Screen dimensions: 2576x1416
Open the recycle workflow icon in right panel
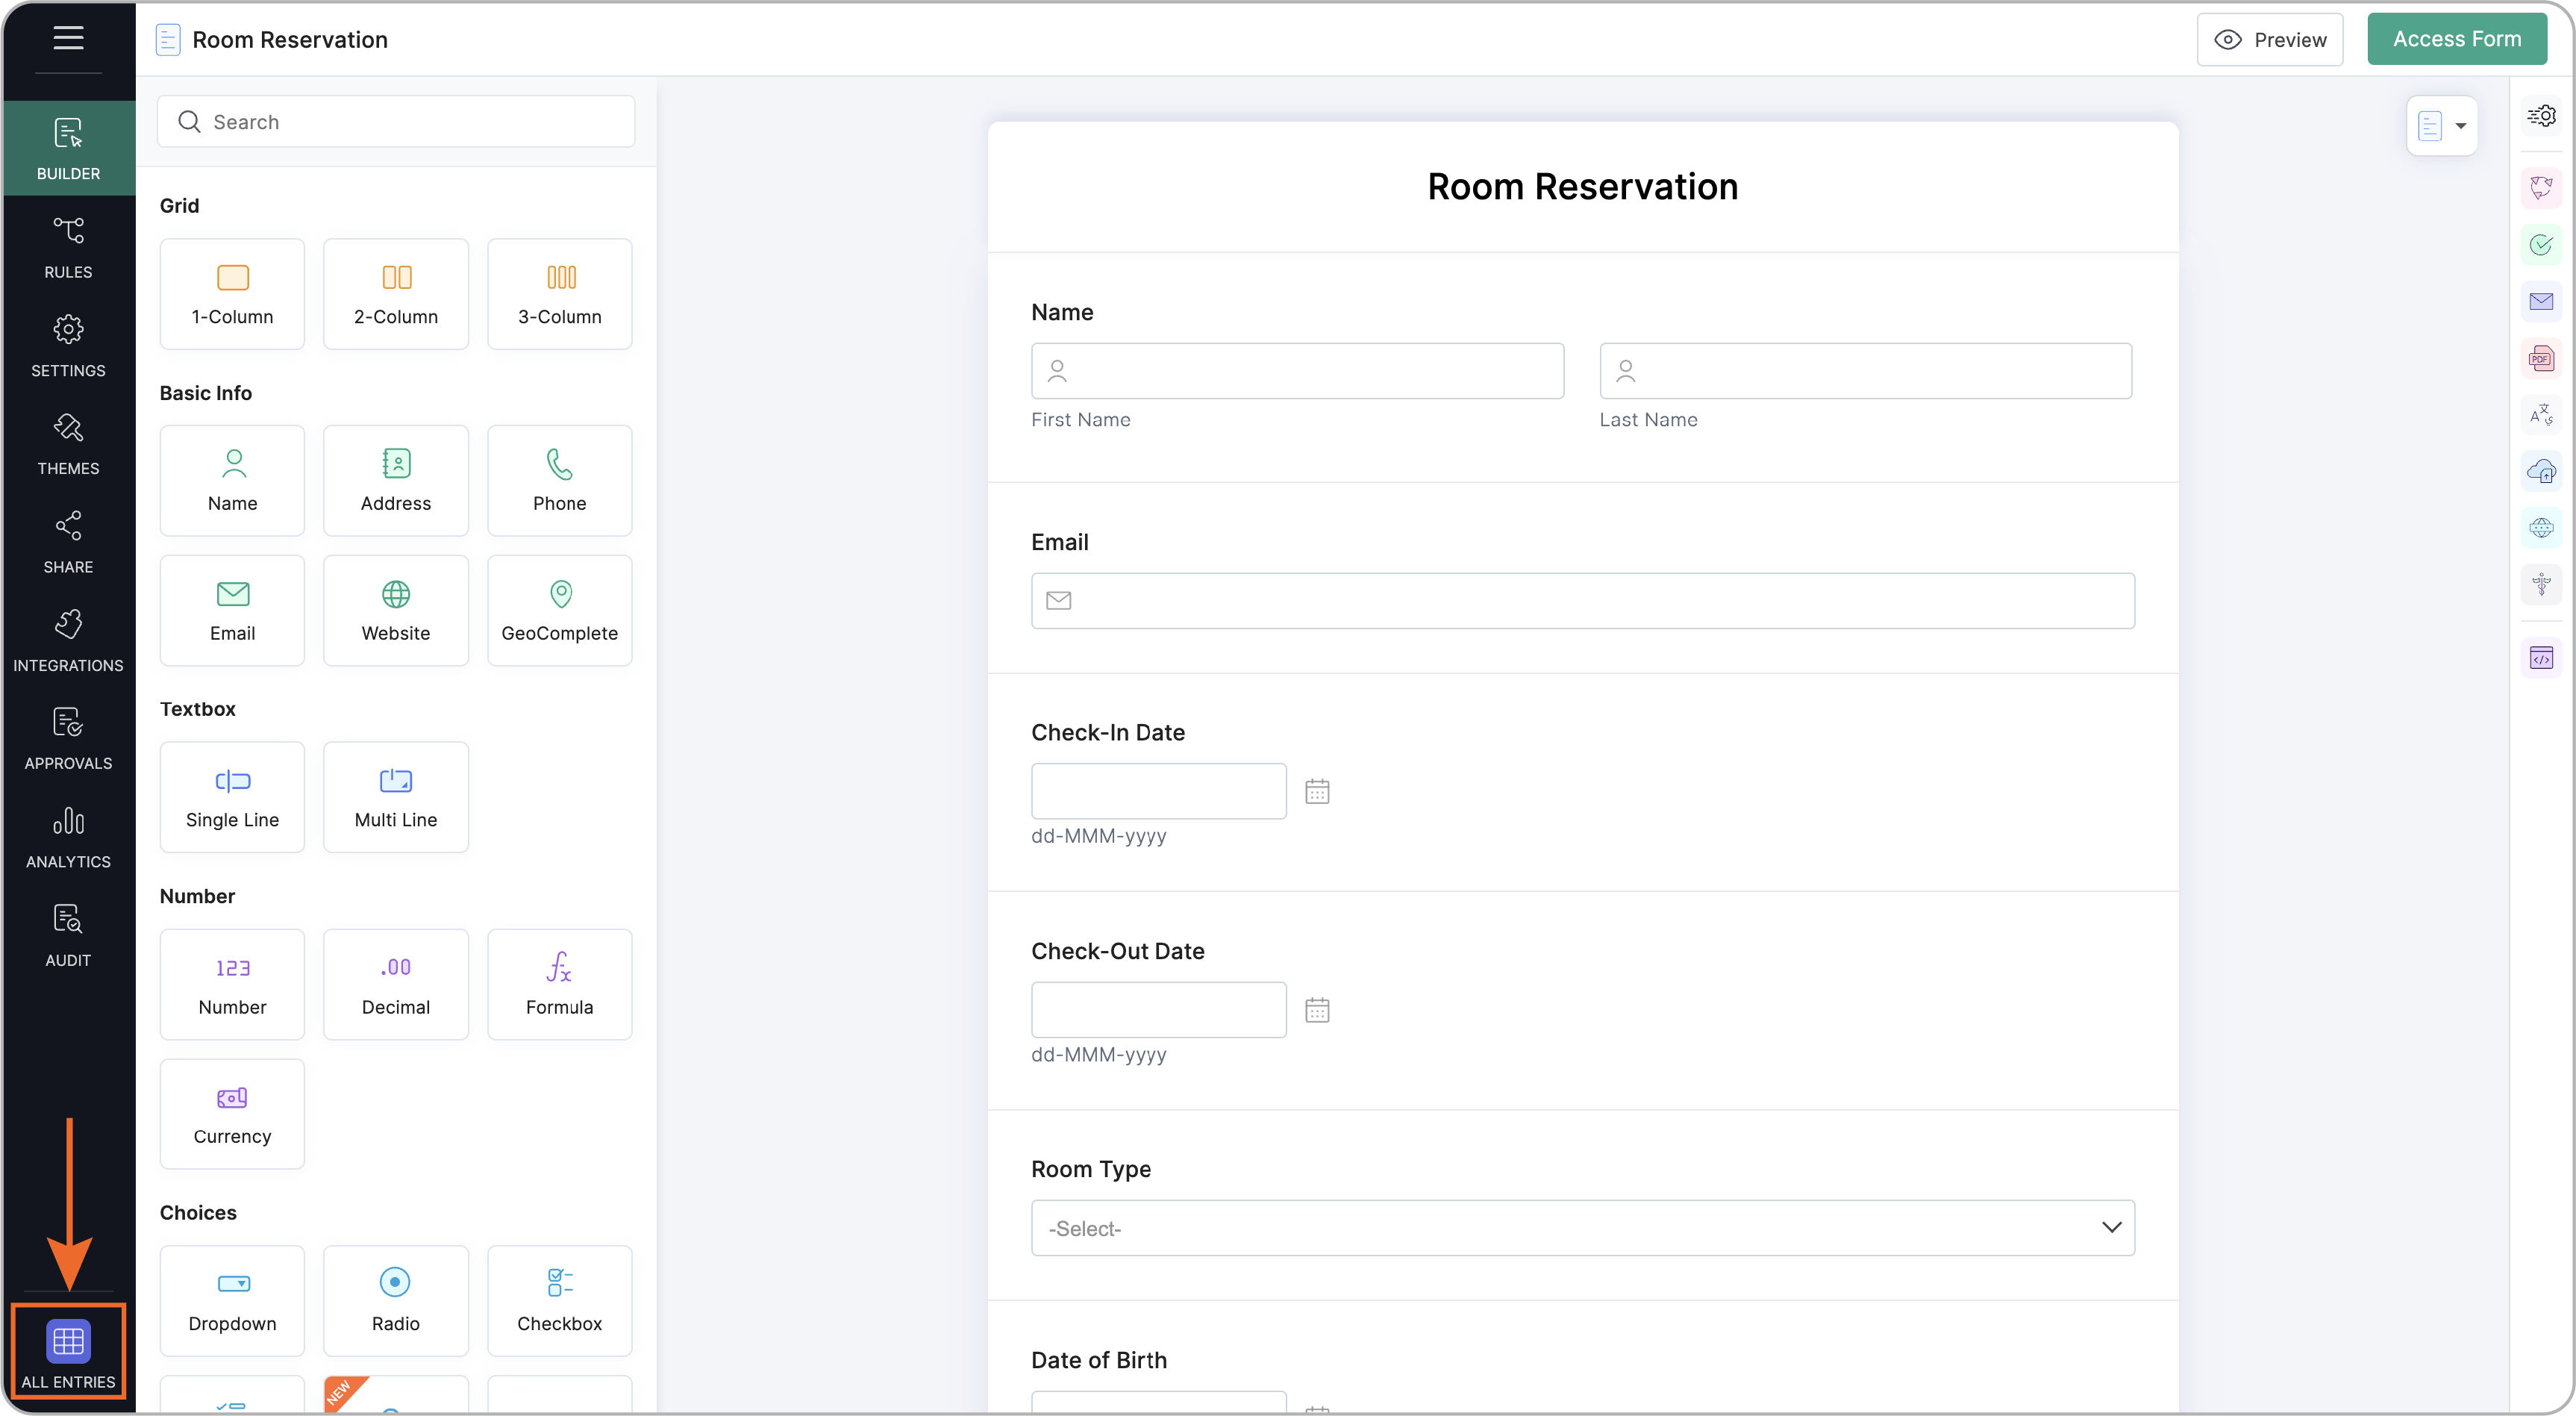(x=2541, y=188)
